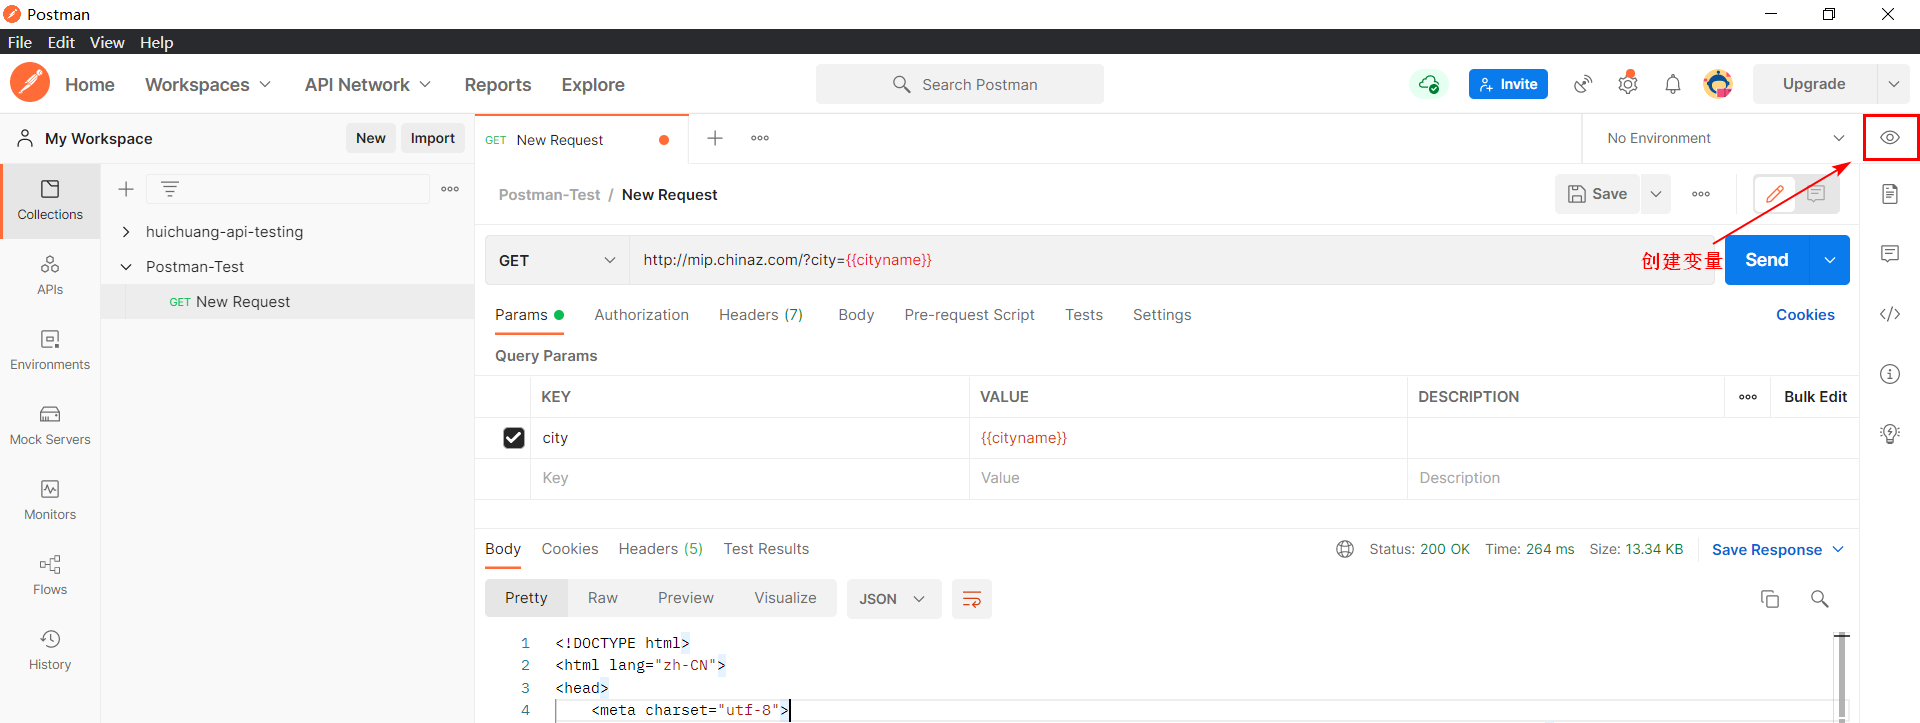Search the response body magnifier icon

point(1820,599)
